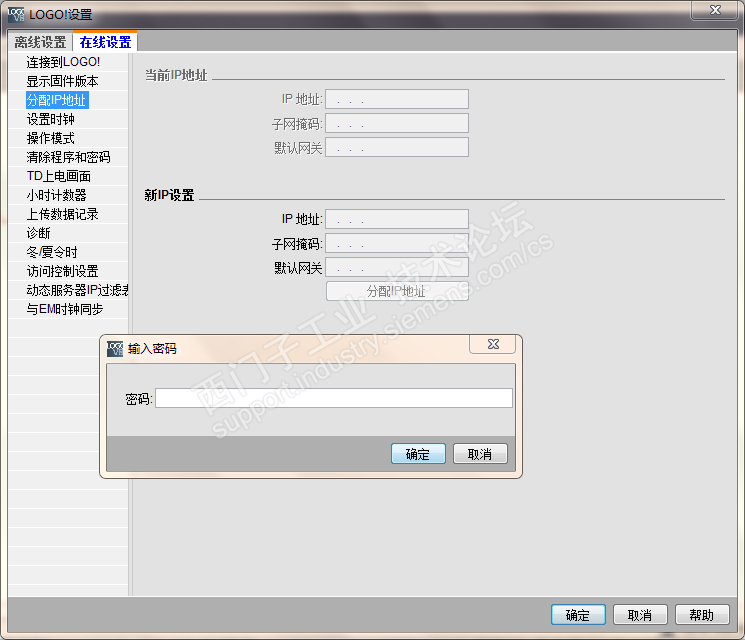The image size is (745, 640).
Task: Click the current 默认网关 field
Action: [397, 147]
